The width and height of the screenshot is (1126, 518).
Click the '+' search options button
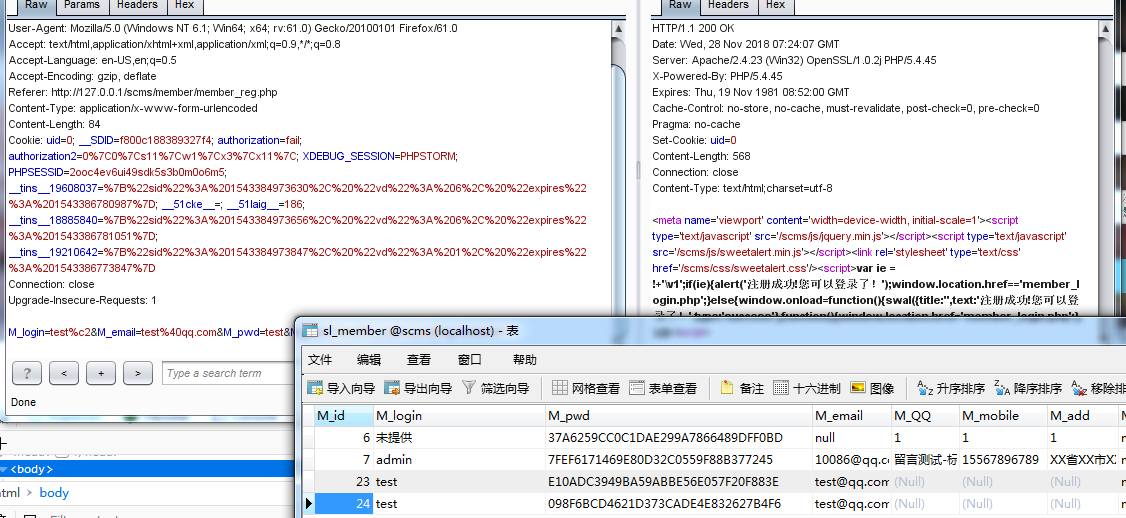pos(101,373)
